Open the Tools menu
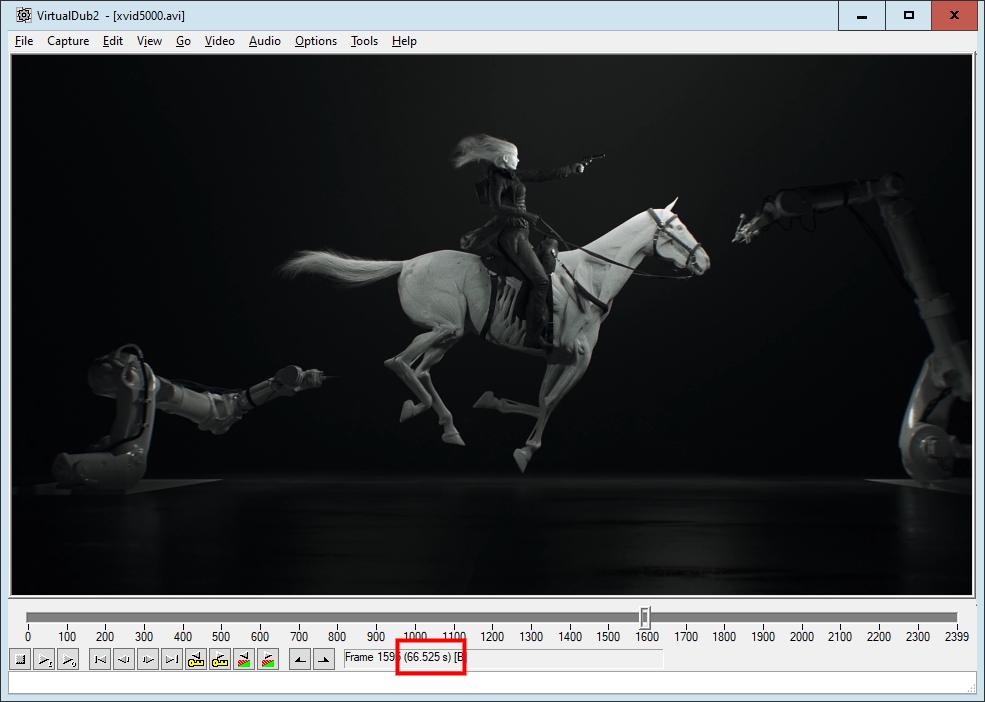 364,41
